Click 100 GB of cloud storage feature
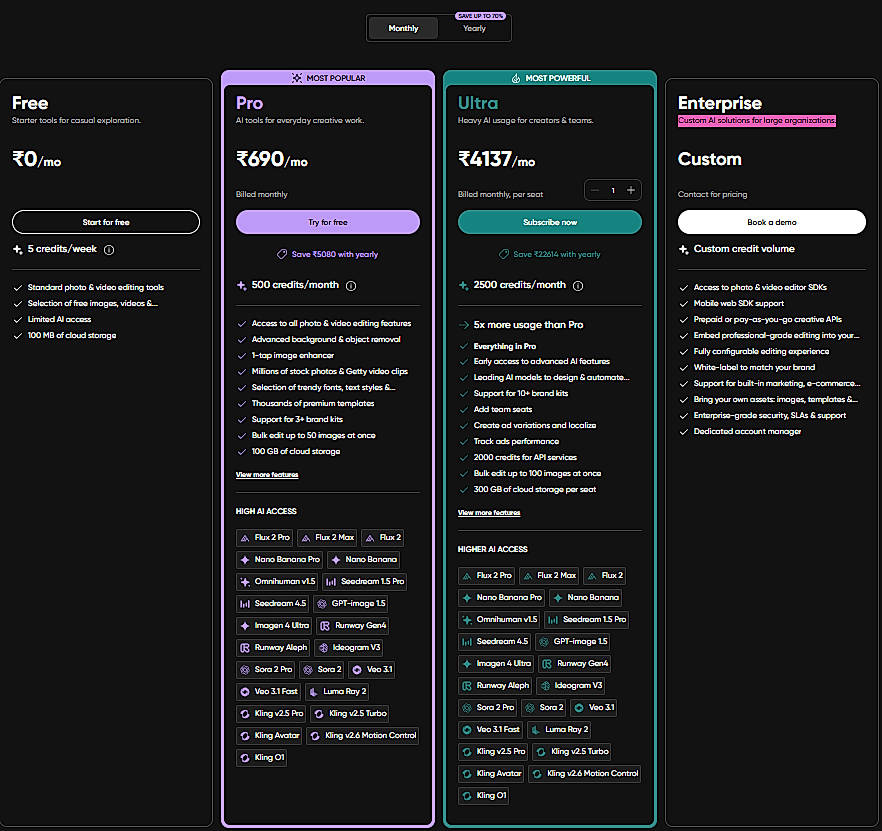This screenshot has width=882, height=831. tap(296, 451)
